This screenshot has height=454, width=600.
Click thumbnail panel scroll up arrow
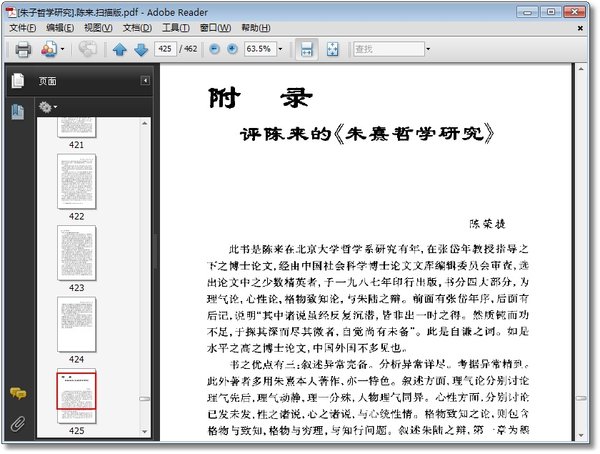point(145,123)
